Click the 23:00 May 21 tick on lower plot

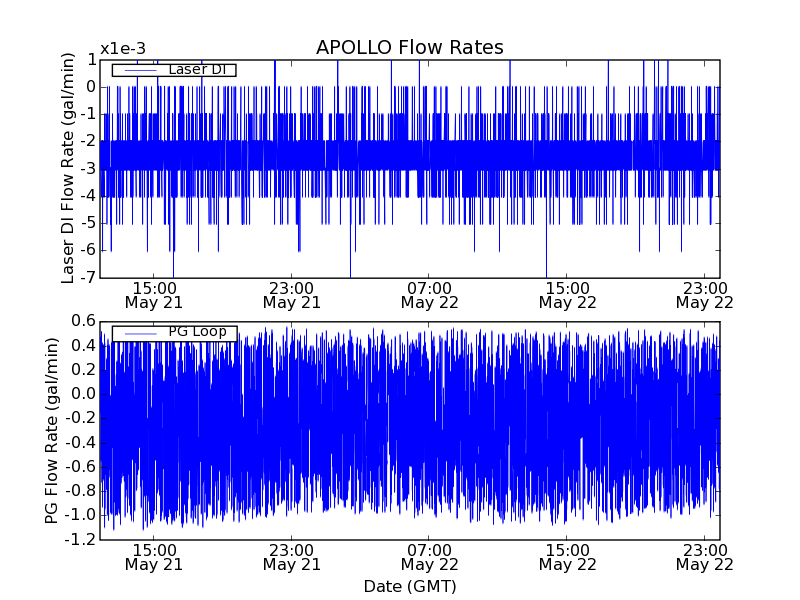tap(291, 557)
